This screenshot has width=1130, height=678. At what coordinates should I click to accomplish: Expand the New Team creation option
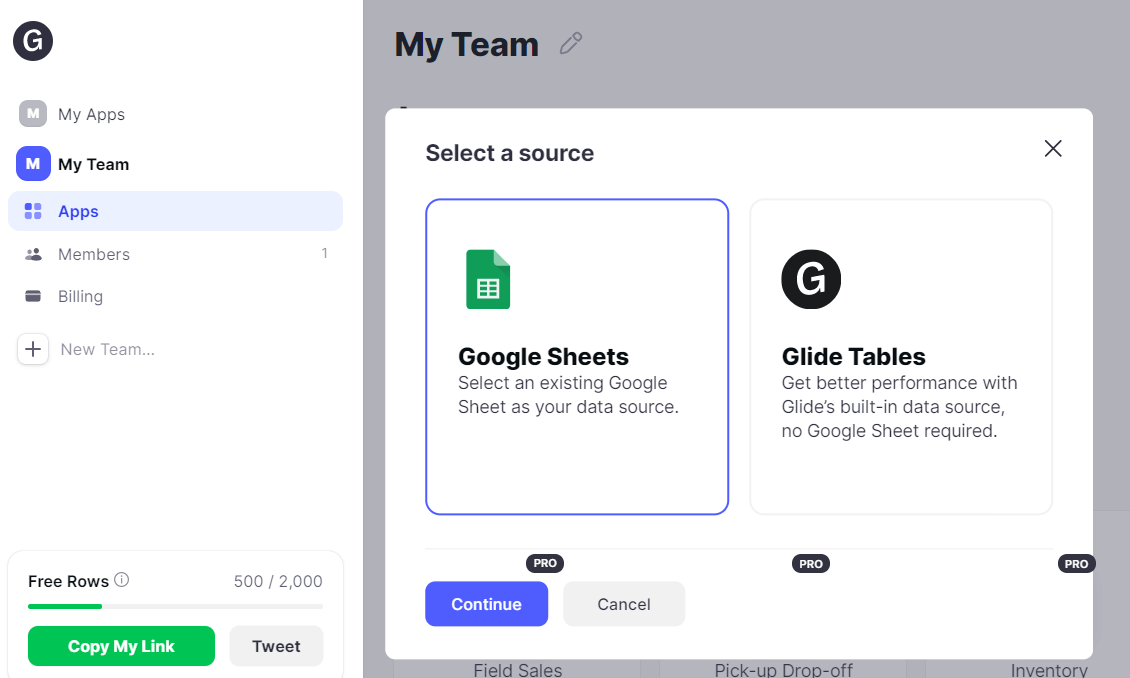[x=33, y=349]
